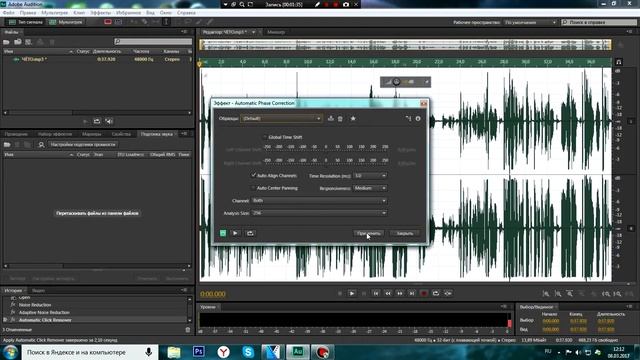Open Editor file tab dropdown arrow
The height and width of the screenshot is (360, 640).
(253, 32)
